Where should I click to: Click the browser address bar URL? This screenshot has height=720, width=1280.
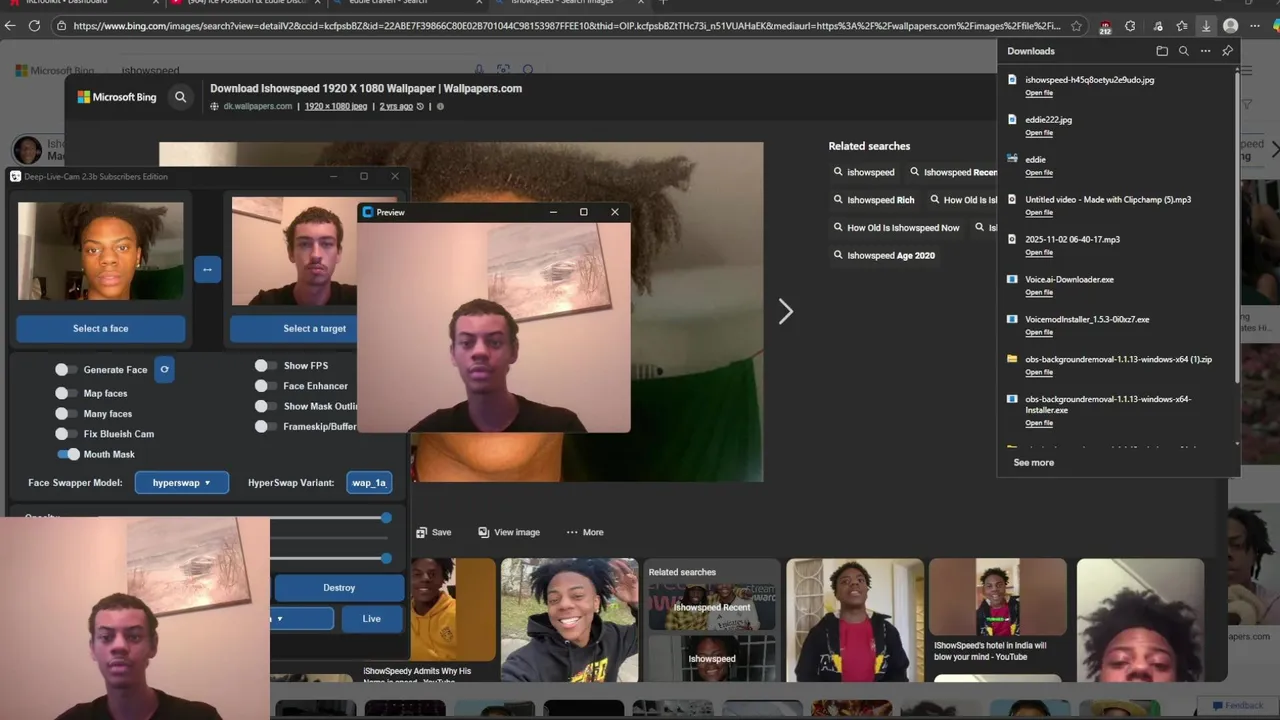point(567,26)
